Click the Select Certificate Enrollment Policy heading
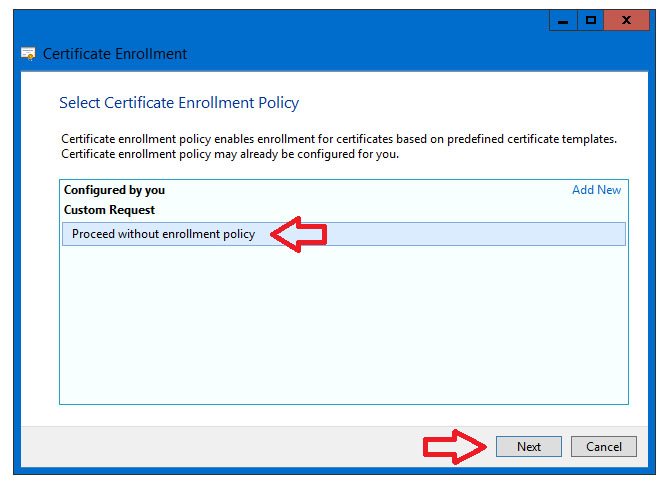Image resolution: width=670 pixels, height=483 pixels. point(179,103)
